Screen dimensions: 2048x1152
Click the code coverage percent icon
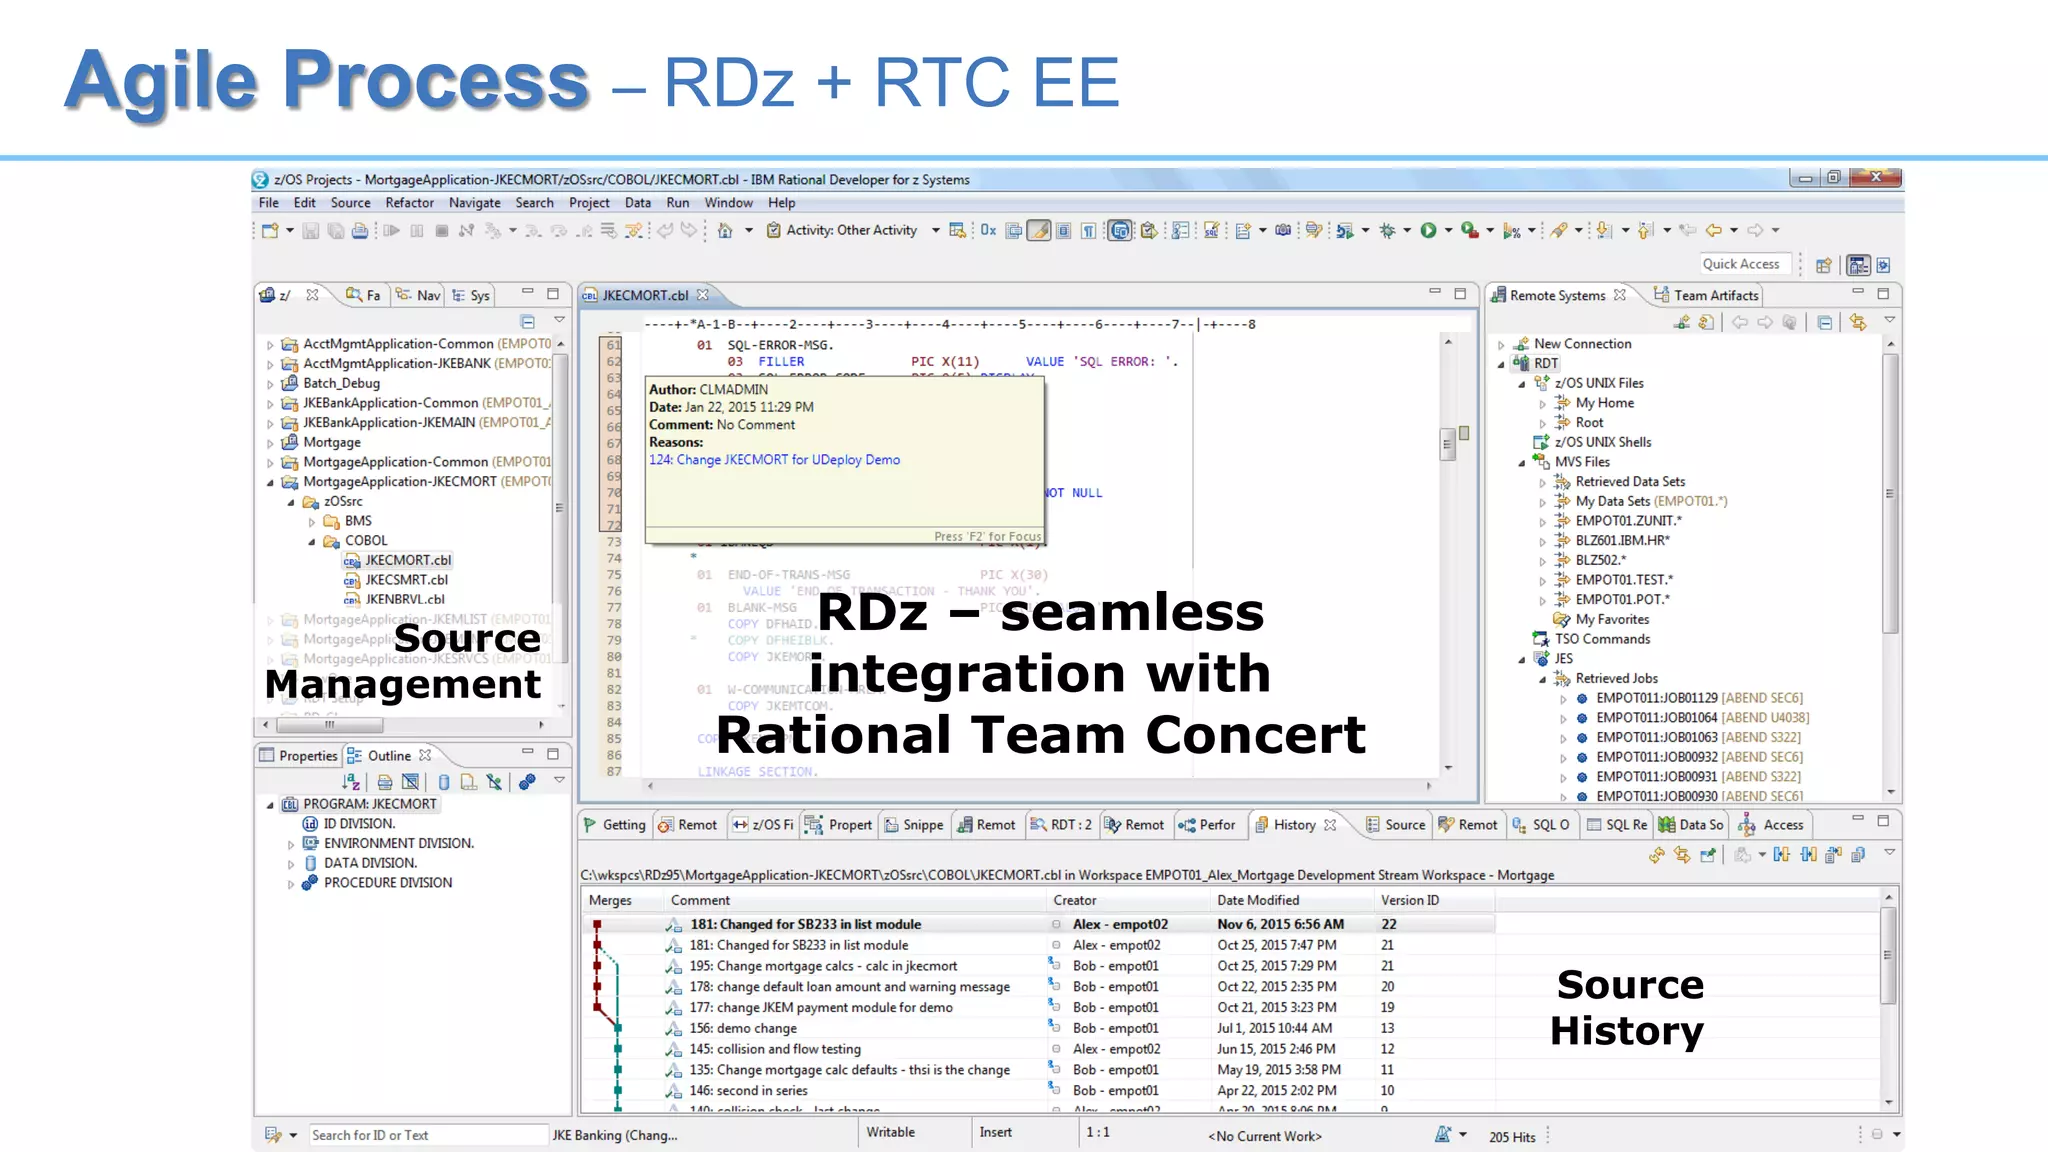(x=1511, y=231)
